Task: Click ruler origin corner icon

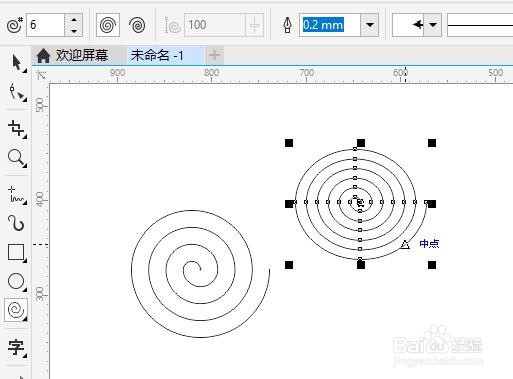Action: click(41, 75)
